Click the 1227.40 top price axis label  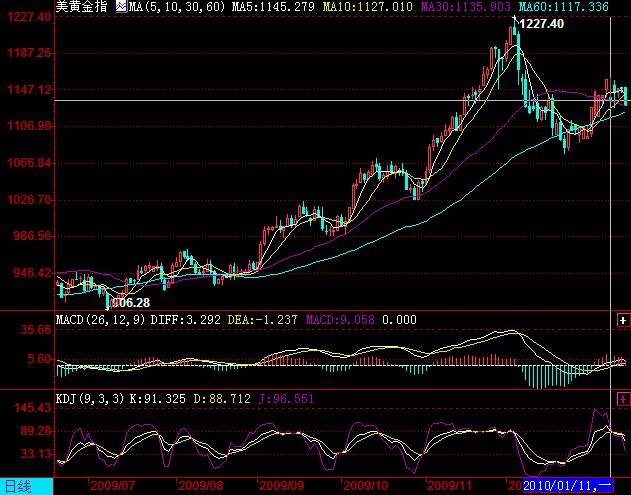point(29,17)
